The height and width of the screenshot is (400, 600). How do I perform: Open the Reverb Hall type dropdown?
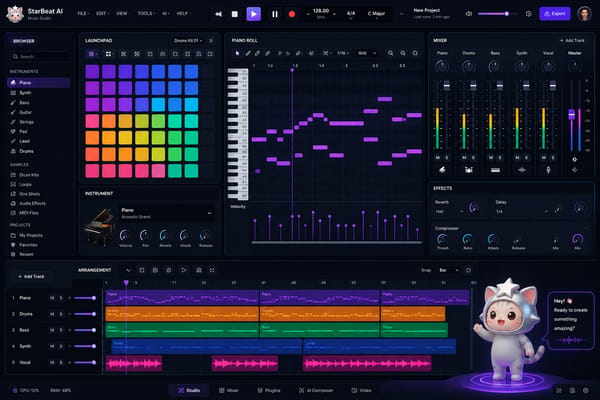coord(449,211)
